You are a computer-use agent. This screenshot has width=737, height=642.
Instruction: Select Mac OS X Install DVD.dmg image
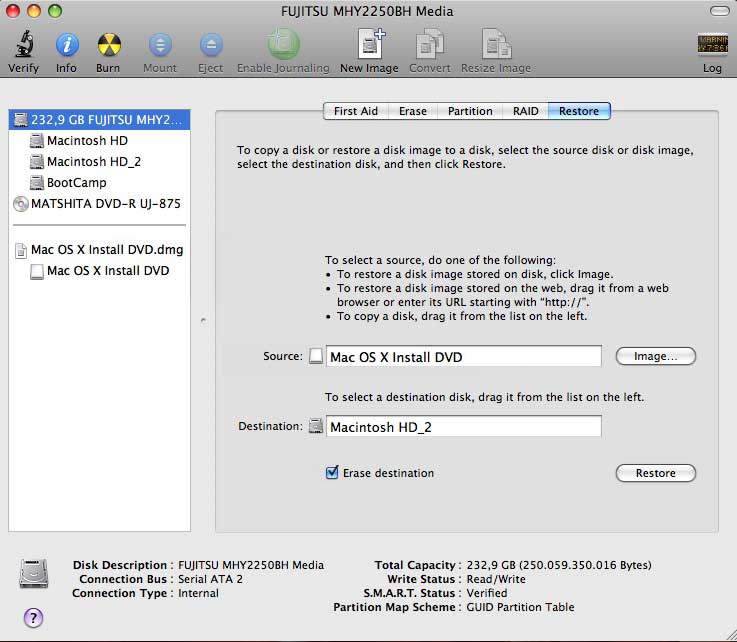pyautogui.click(x=99, y=250)
